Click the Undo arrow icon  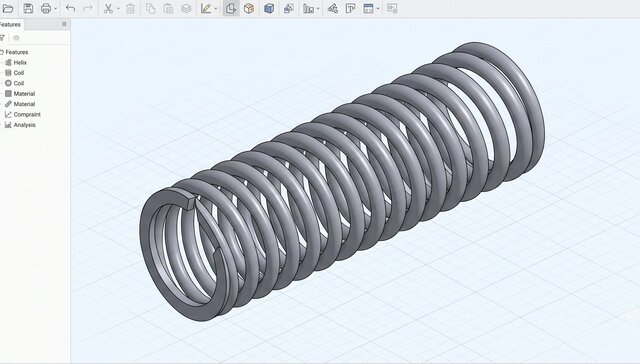(71, 9)
